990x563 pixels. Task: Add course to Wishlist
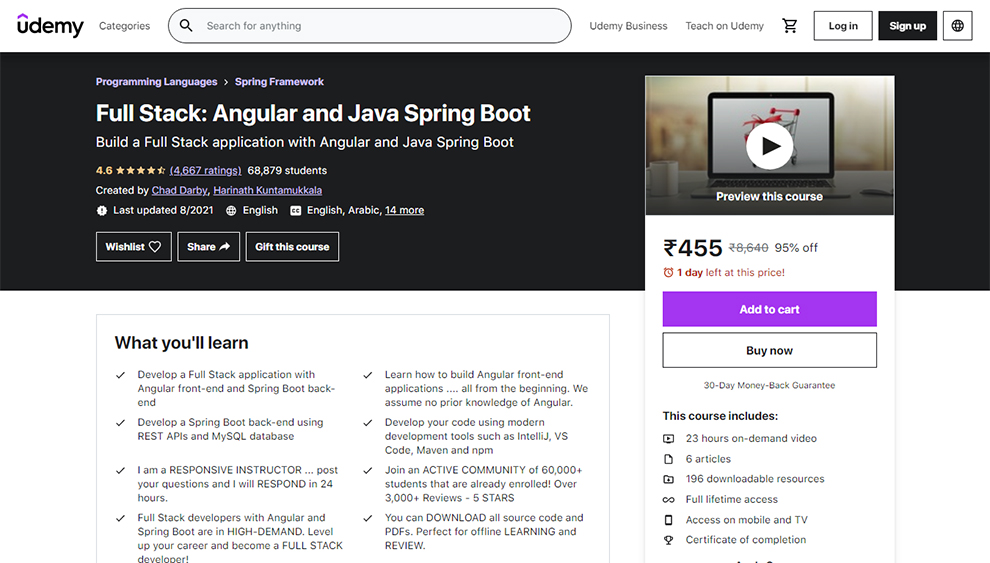coord(133,247)
